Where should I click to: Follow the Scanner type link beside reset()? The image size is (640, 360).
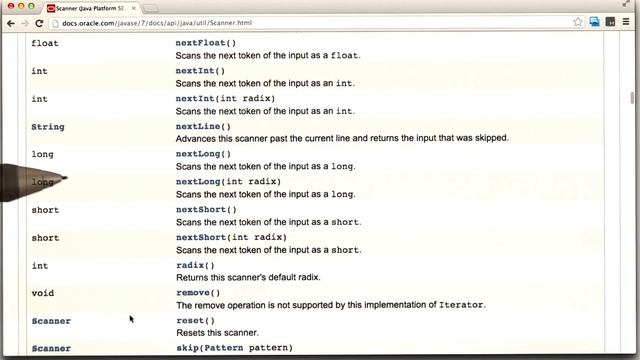point(51,321)
